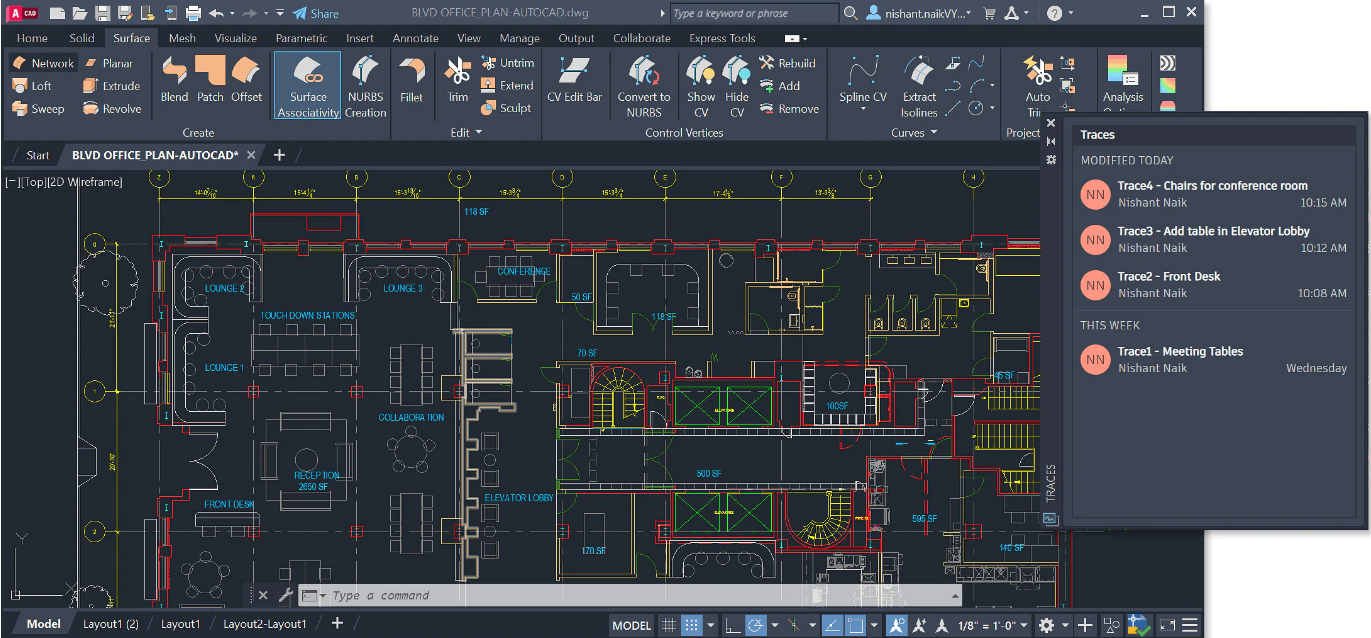Image resolution: width=1371 pixels, height=638 pixels.
Task: Click the Share button
Action: (x=316, y=13)
